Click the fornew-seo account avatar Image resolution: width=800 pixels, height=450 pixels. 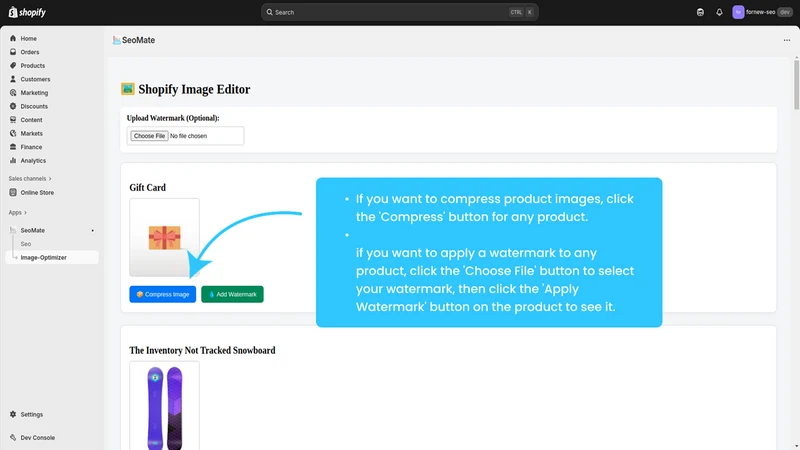tap(738, 12)
